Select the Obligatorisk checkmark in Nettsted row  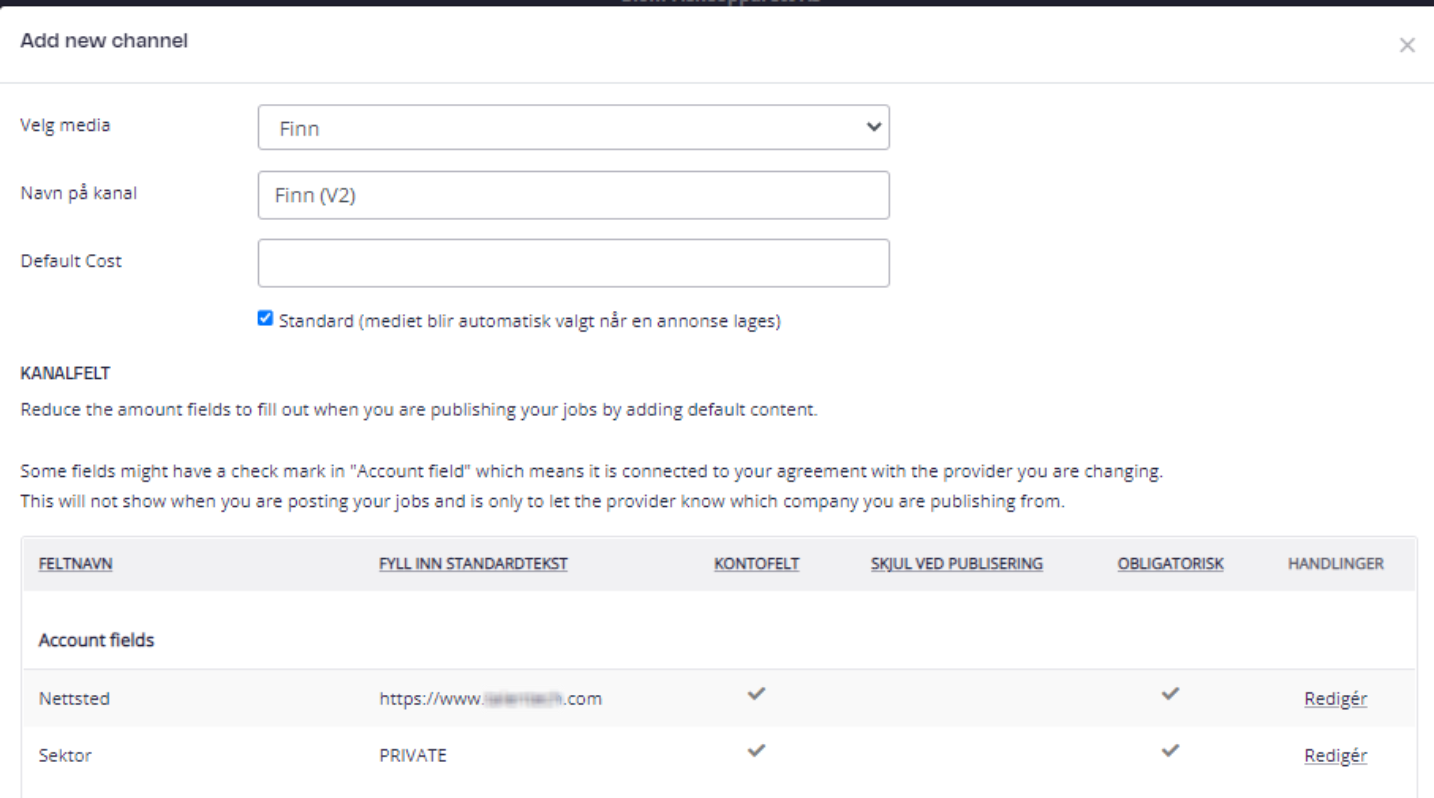point(1171,695)
